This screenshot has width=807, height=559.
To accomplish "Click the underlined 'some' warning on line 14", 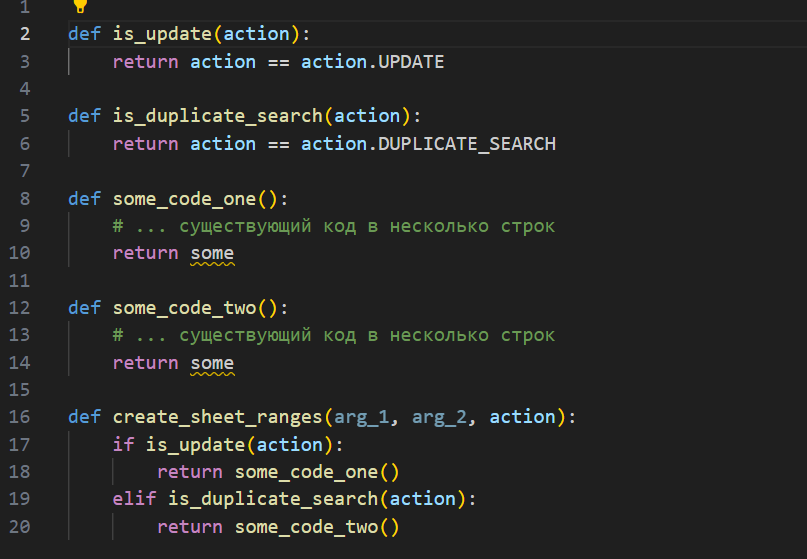I will (x=212, y=363).
